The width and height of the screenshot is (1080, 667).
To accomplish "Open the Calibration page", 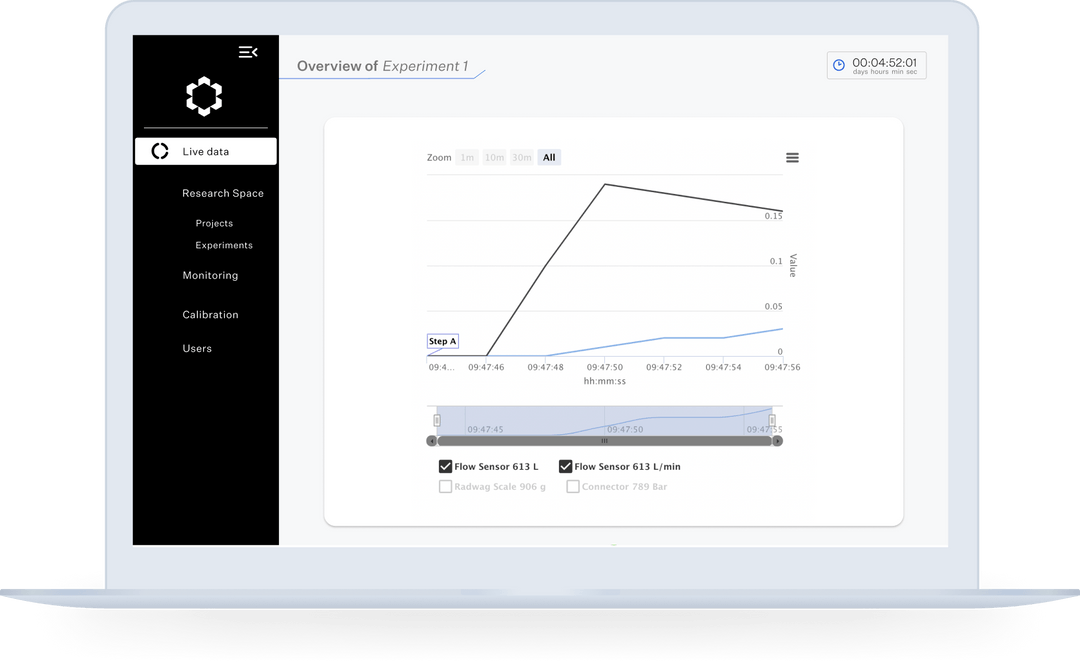I will tap(210, 314).
